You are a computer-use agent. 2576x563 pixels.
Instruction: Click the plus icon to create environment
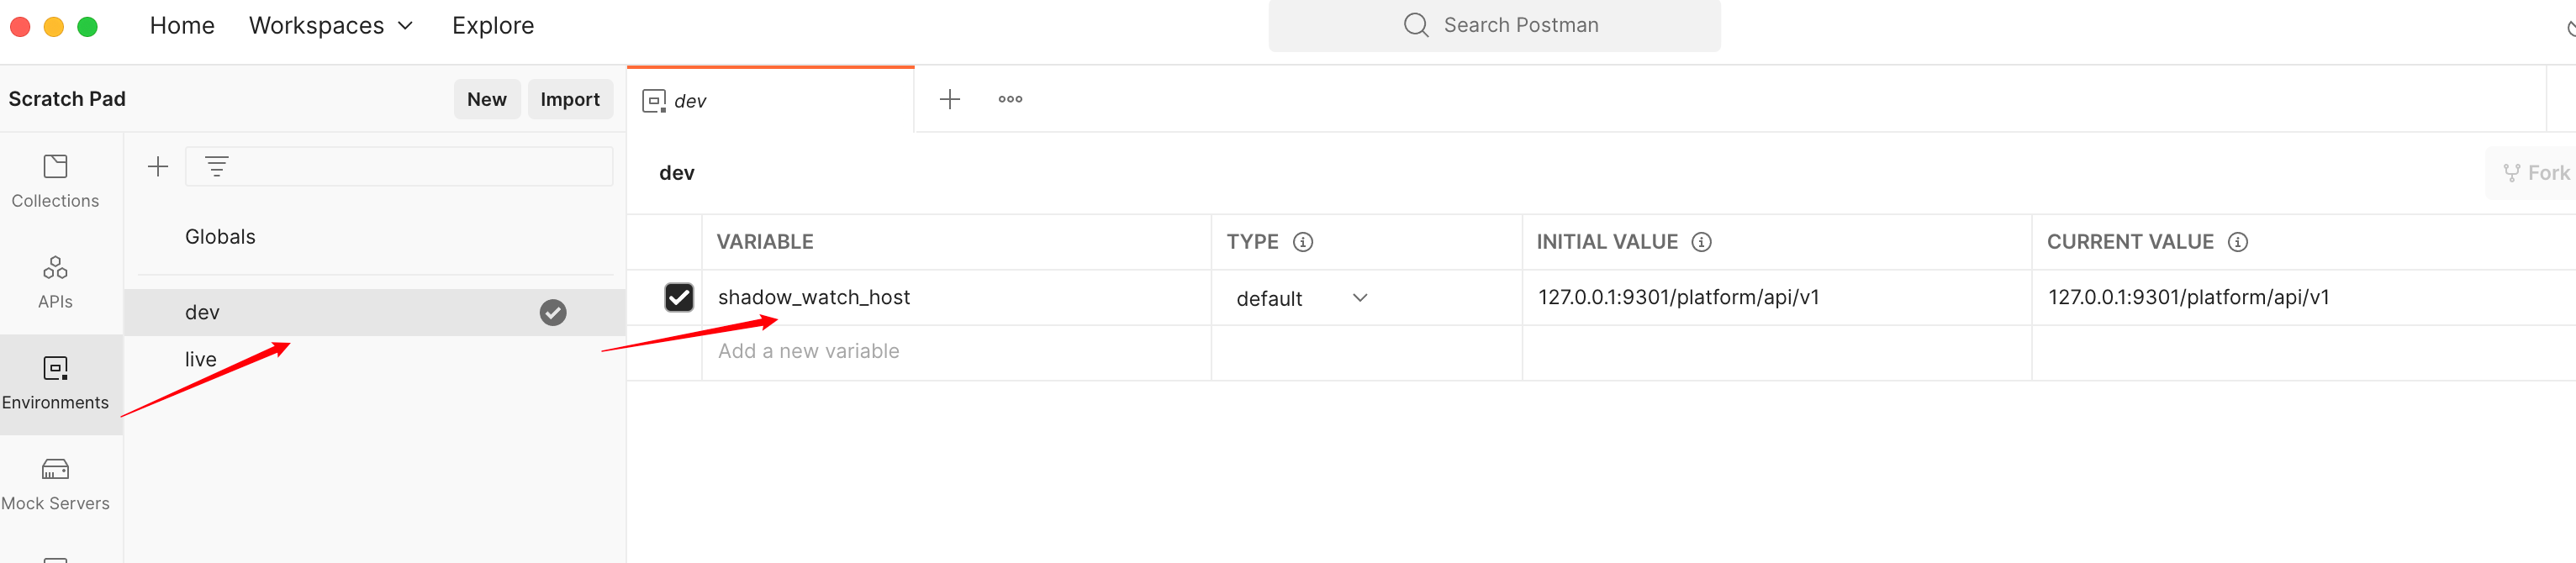click(x=158, y=167)
